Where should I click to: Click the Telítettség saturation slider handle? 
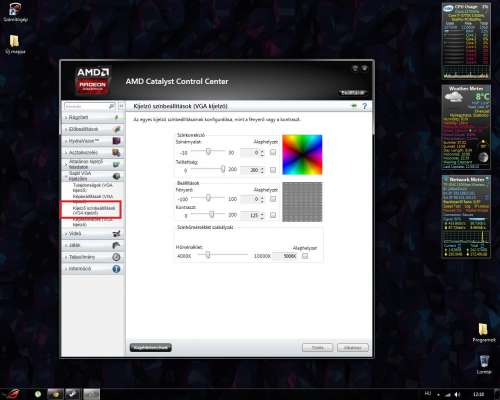click(x=223, y=169)
